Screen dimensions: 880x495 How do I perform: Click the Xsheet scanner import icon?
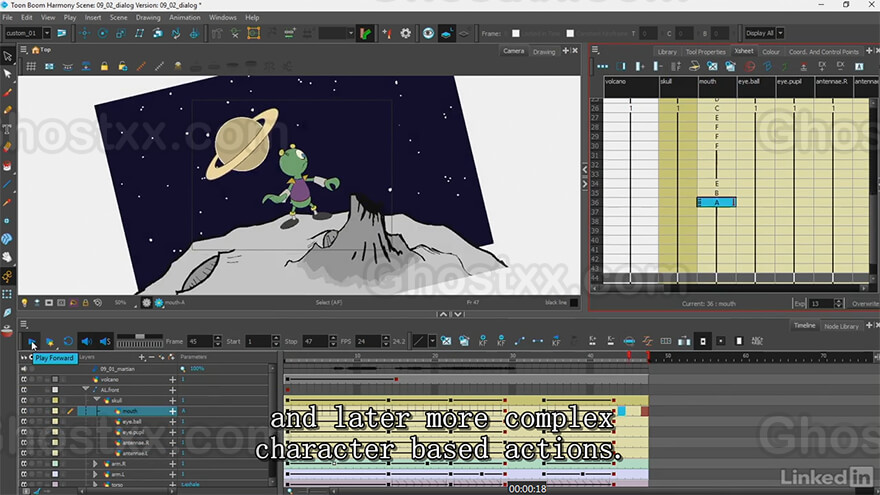point(694,66)
